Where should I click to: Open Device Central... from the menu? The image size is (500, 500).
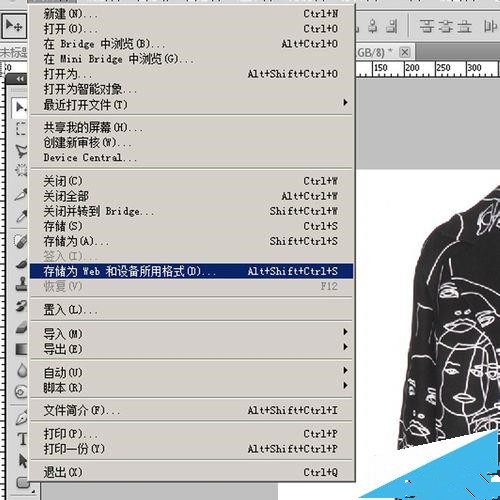pos(191,157)
